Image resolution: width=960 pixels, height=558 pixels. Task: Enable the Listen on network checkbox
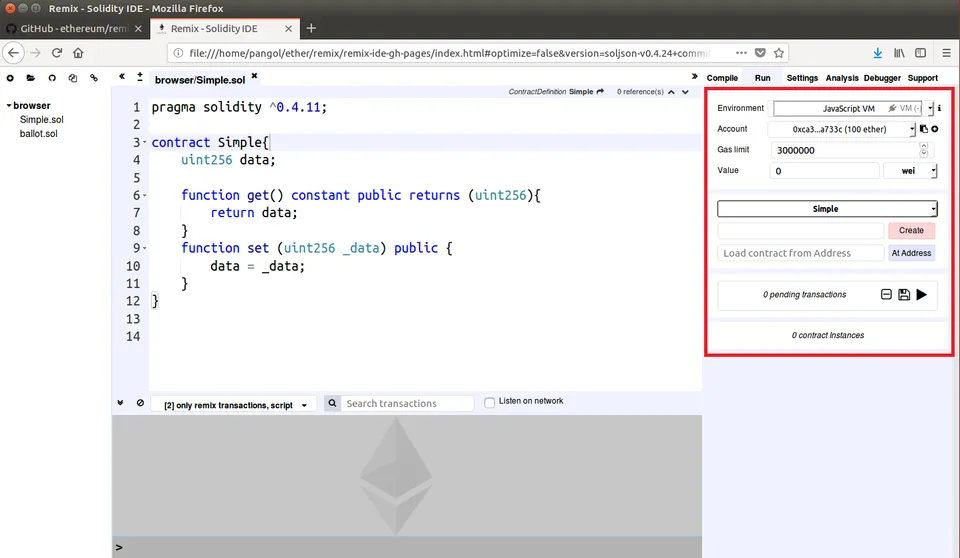(489, 402)
